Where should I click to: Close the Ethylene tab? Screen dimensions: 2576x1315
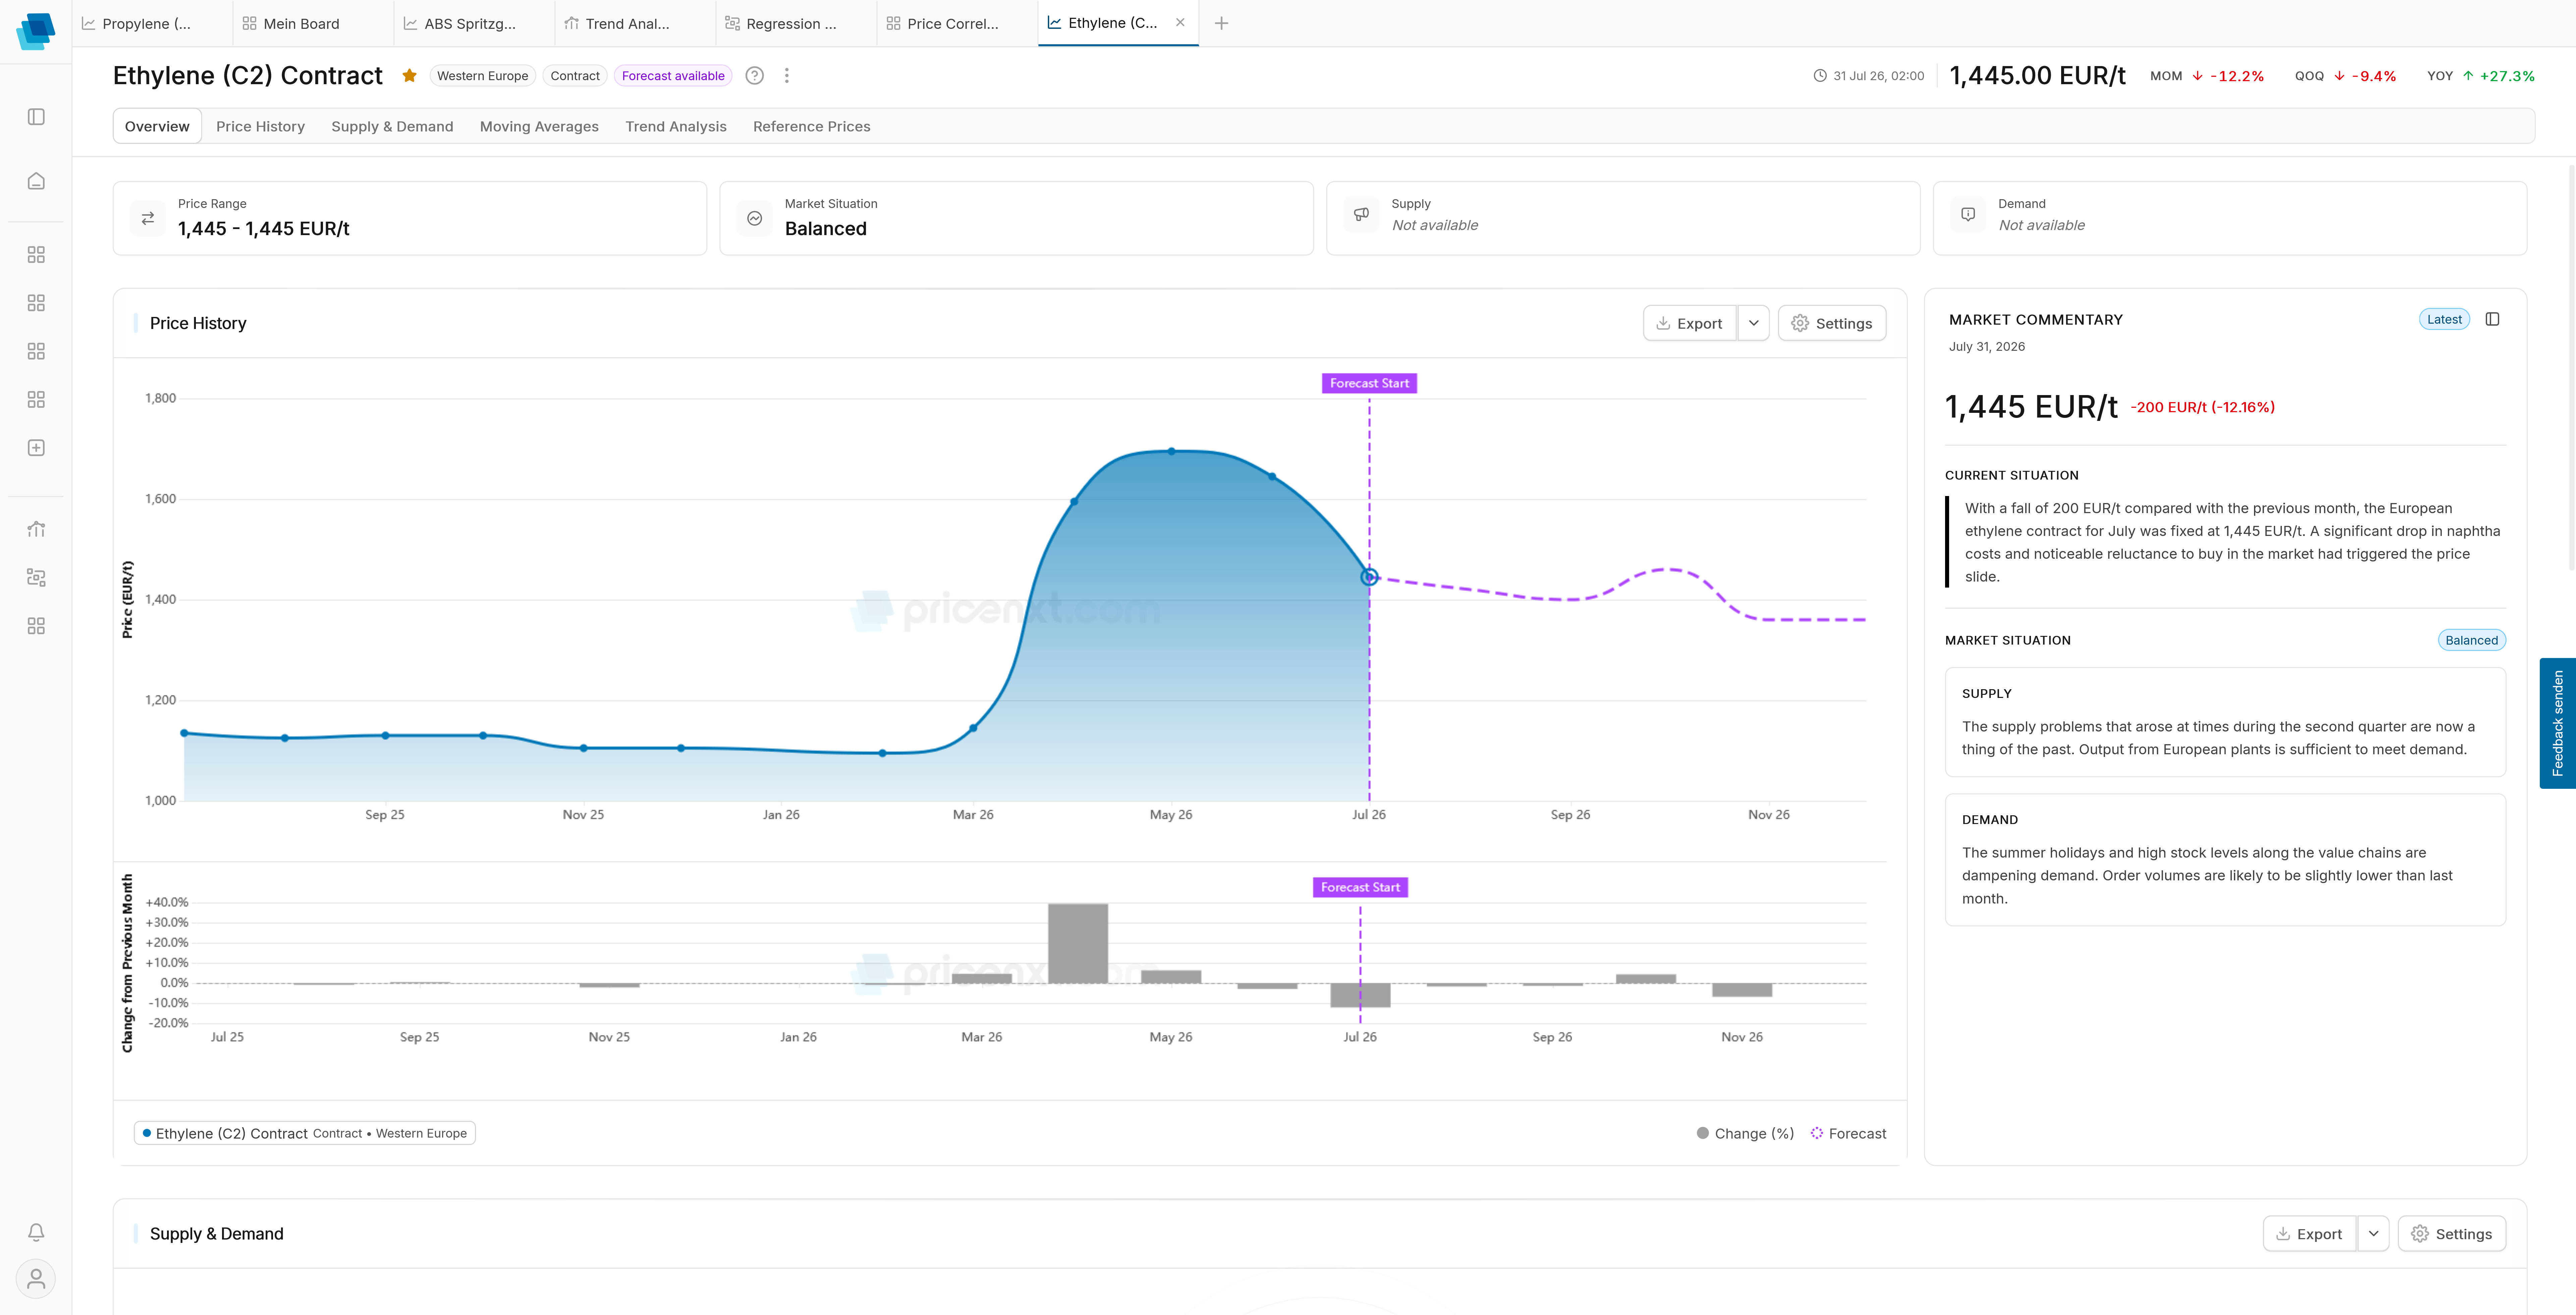pos(1180,22)
